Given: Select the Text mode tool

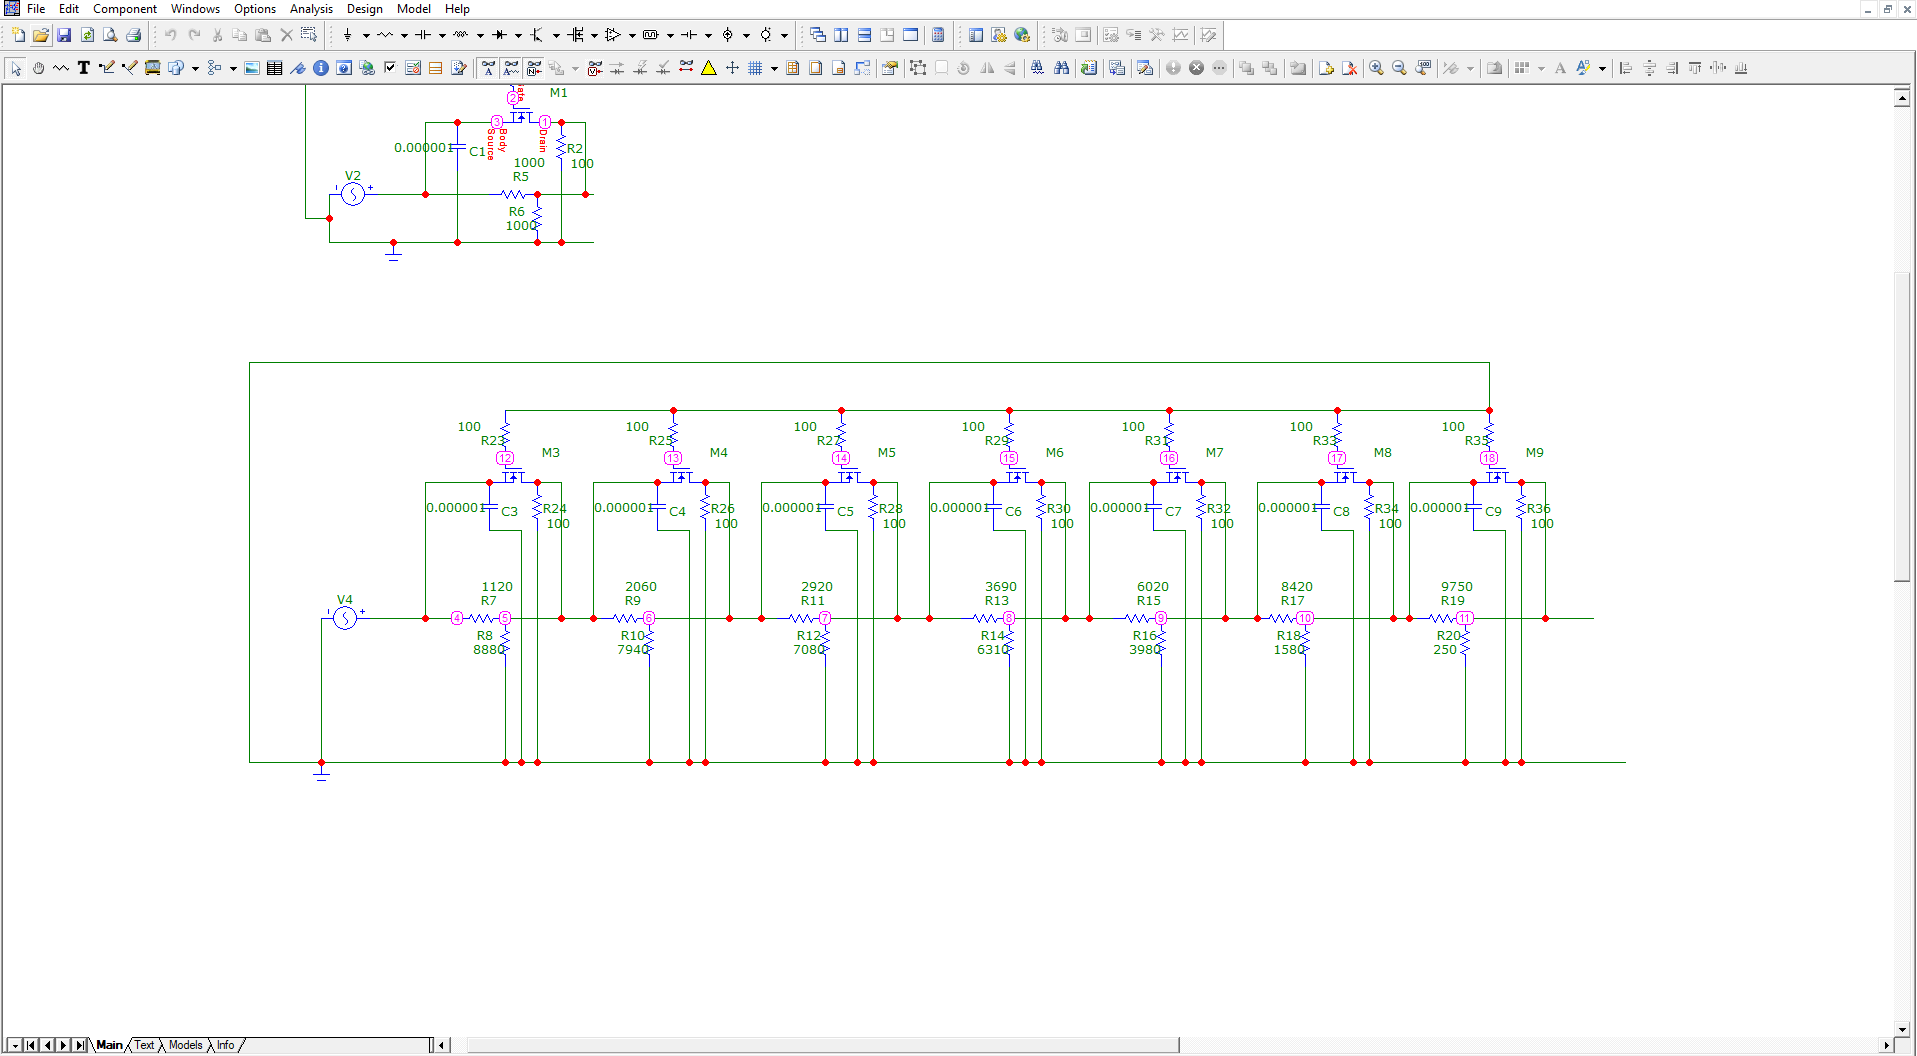Looking at the screenshot, I should [x=84, y=68].
